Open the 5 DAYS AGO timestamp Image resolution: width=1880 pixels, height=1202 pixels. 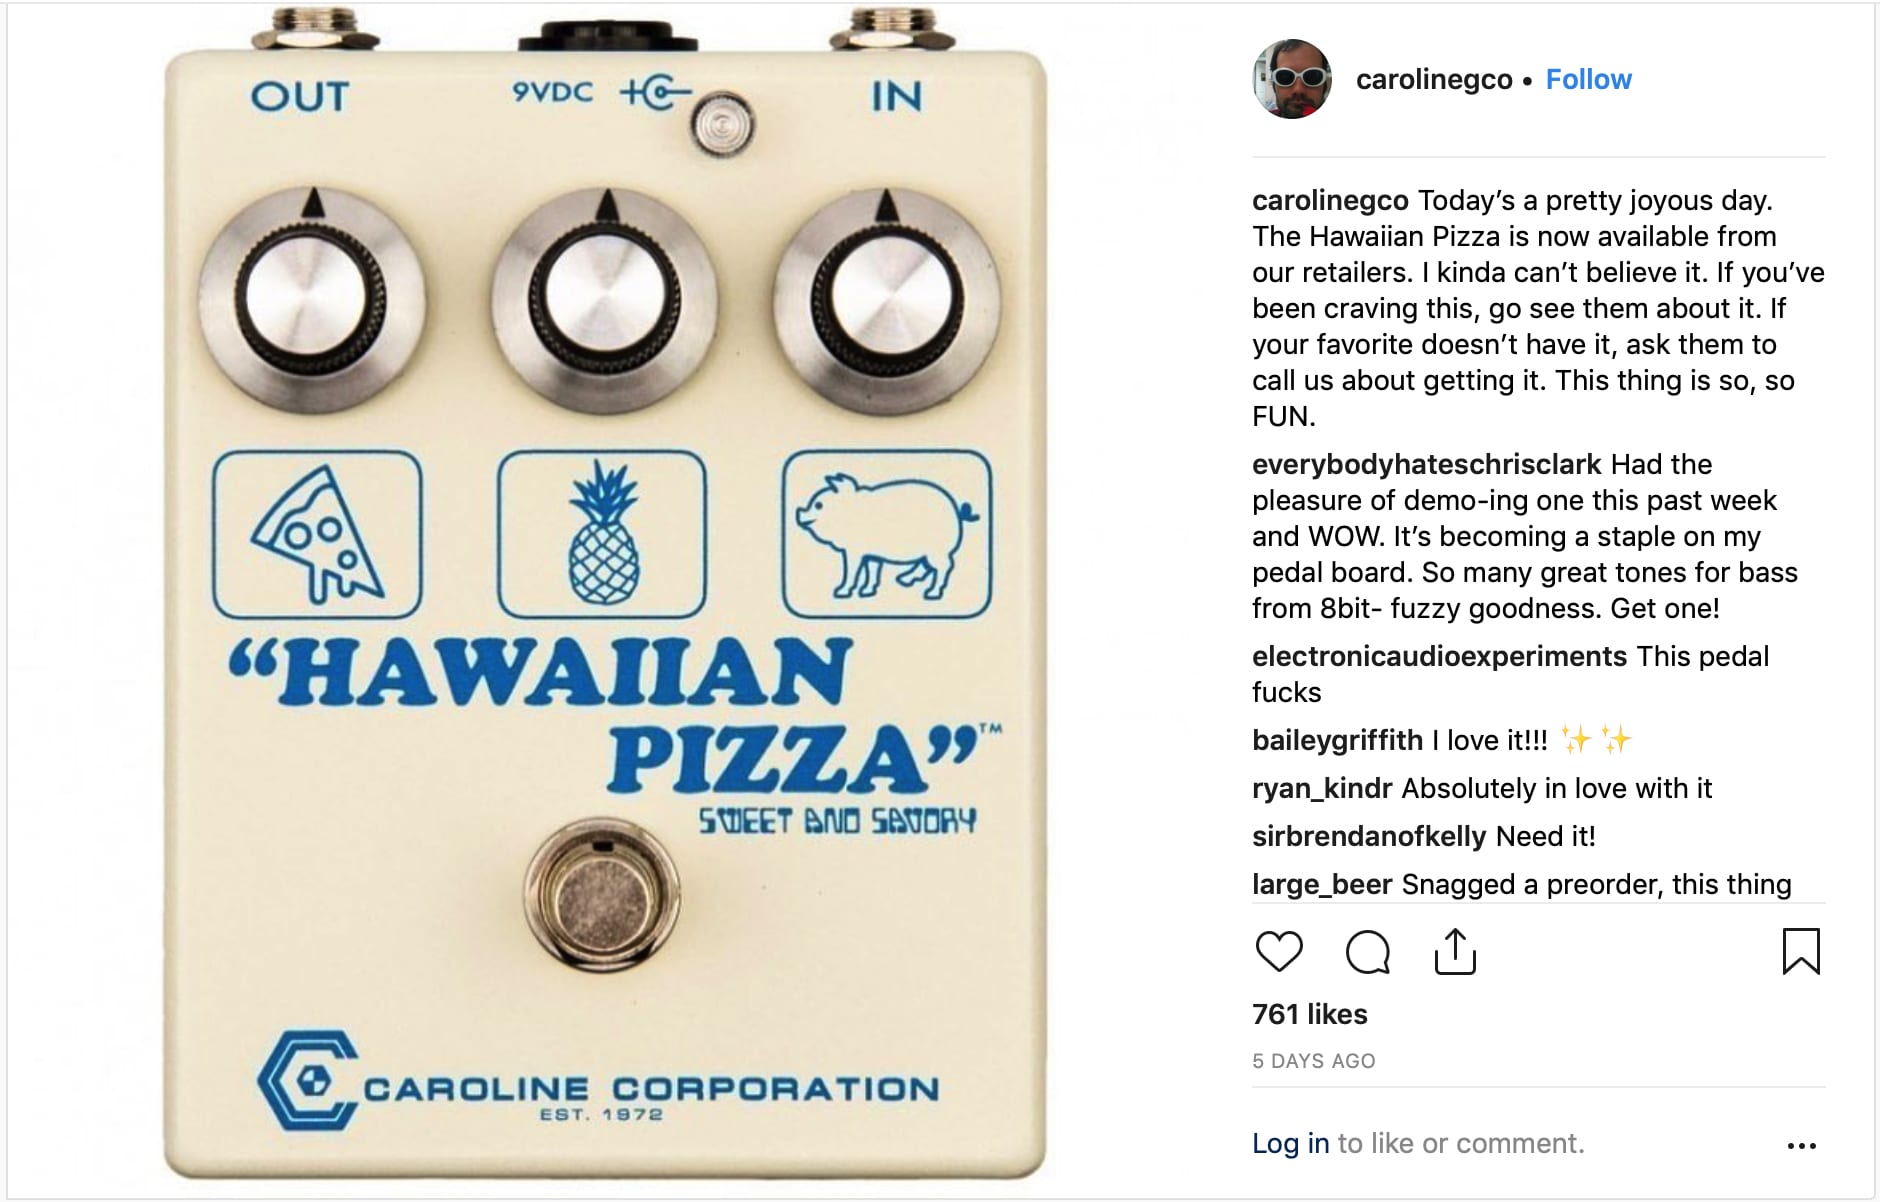coord(1314,1061)
